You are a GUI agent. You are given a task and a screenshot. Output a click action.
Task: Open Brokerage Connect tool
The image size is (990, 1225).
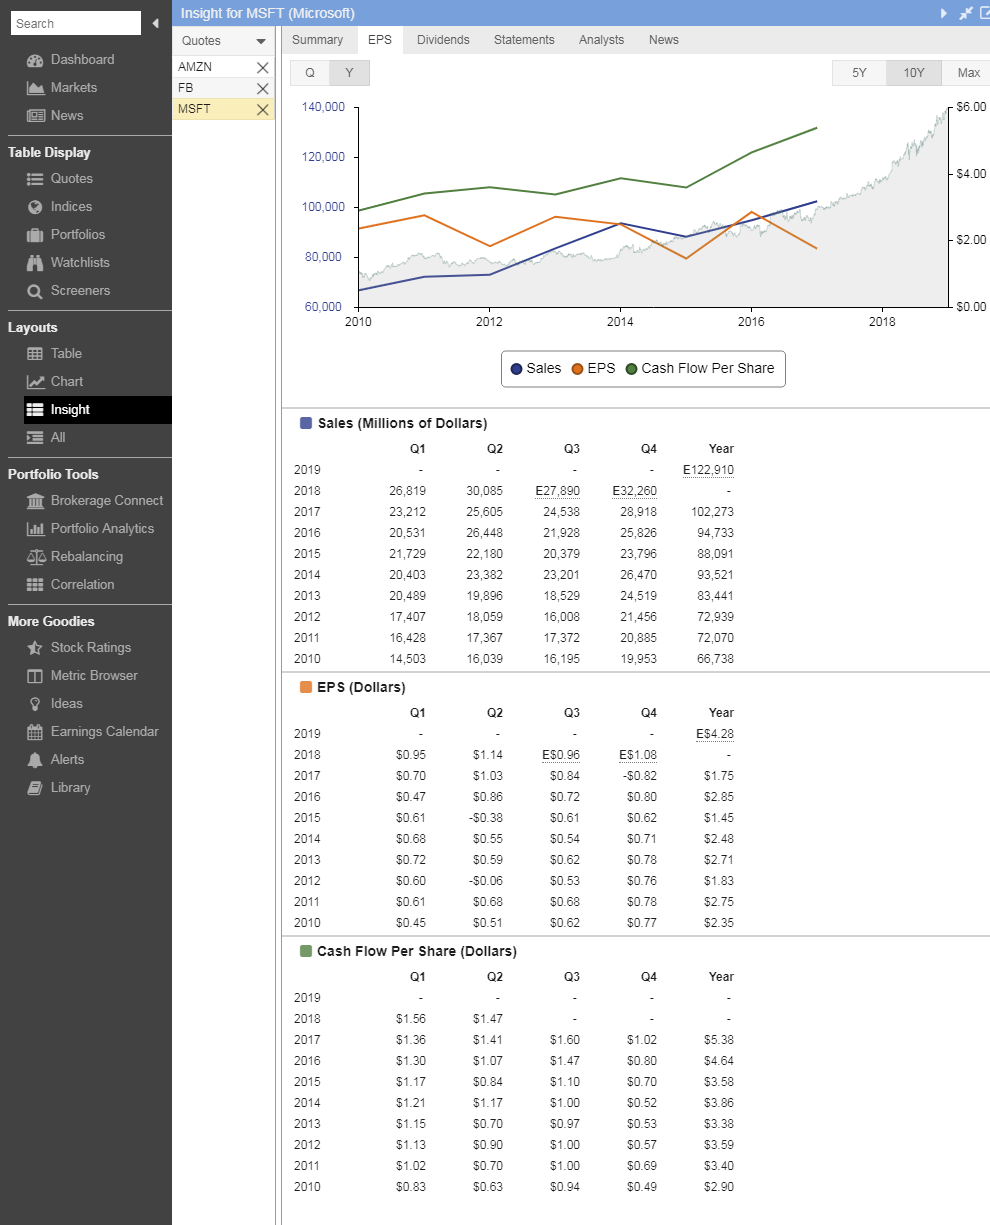coord(94,501)
